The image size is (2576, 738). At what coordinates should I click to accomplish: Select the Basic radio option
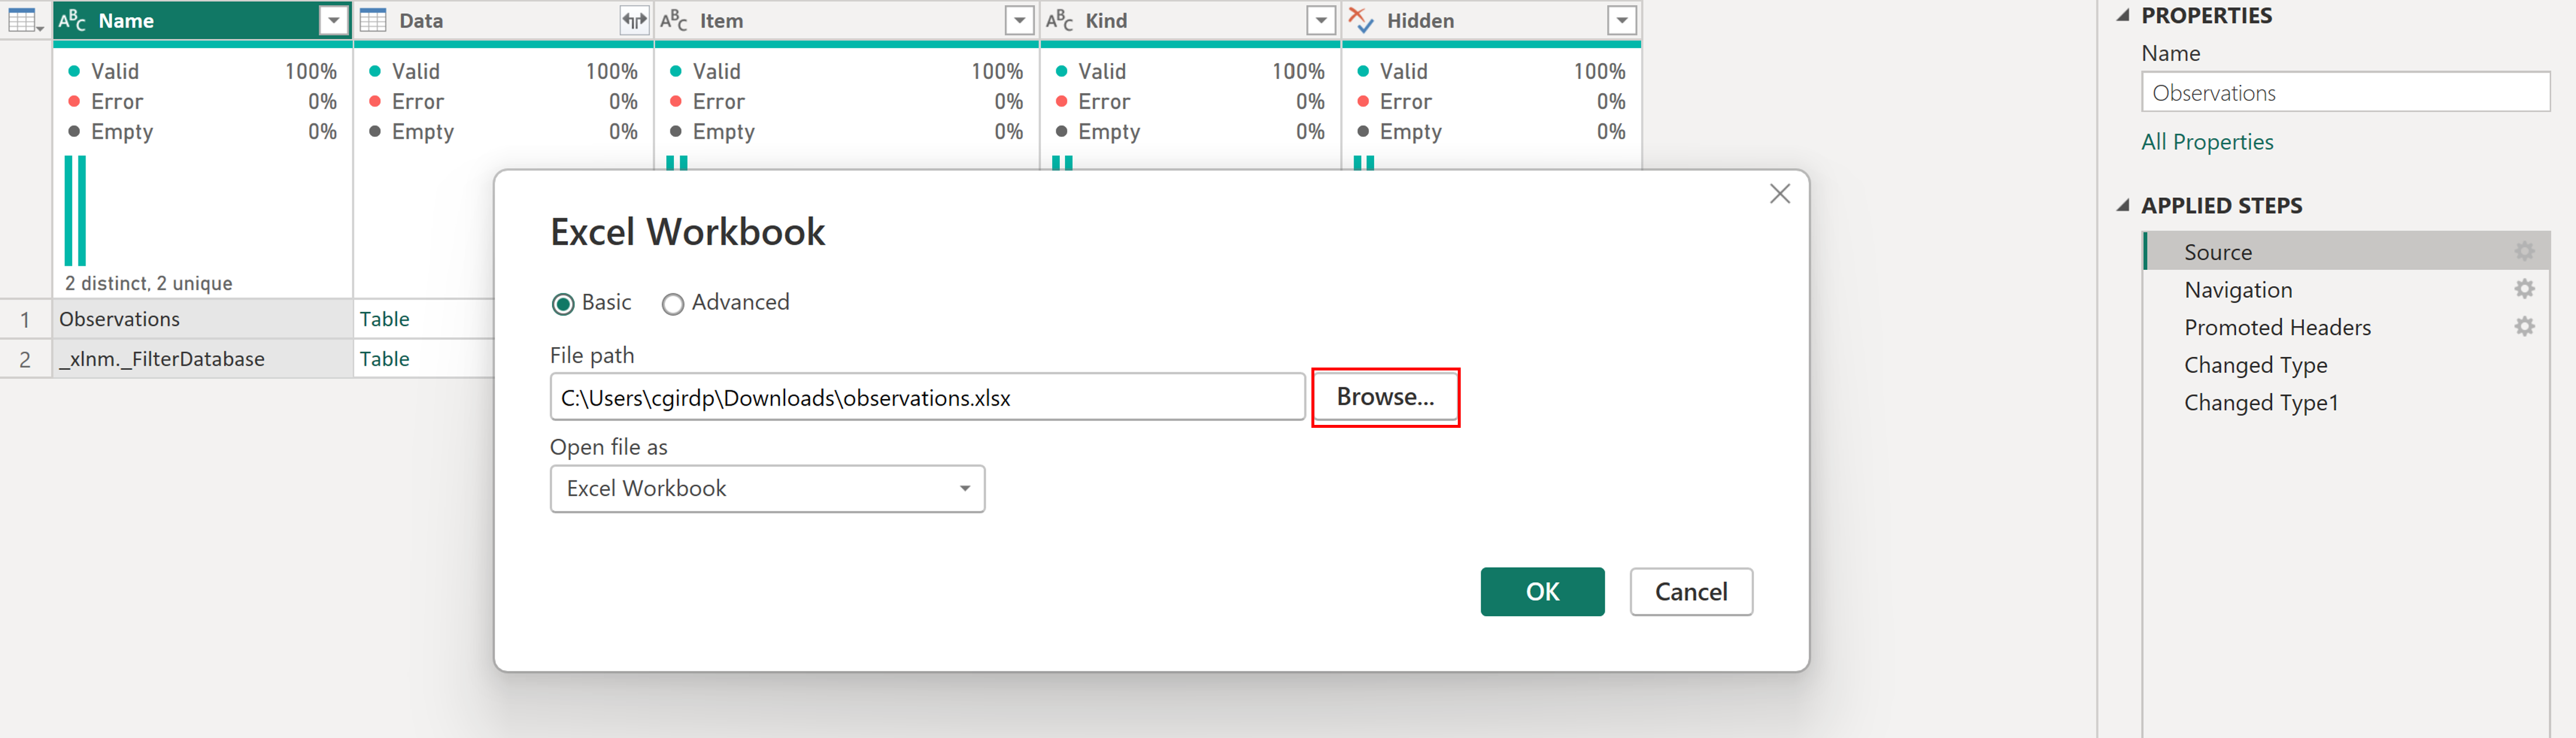[x=563, y=304]
